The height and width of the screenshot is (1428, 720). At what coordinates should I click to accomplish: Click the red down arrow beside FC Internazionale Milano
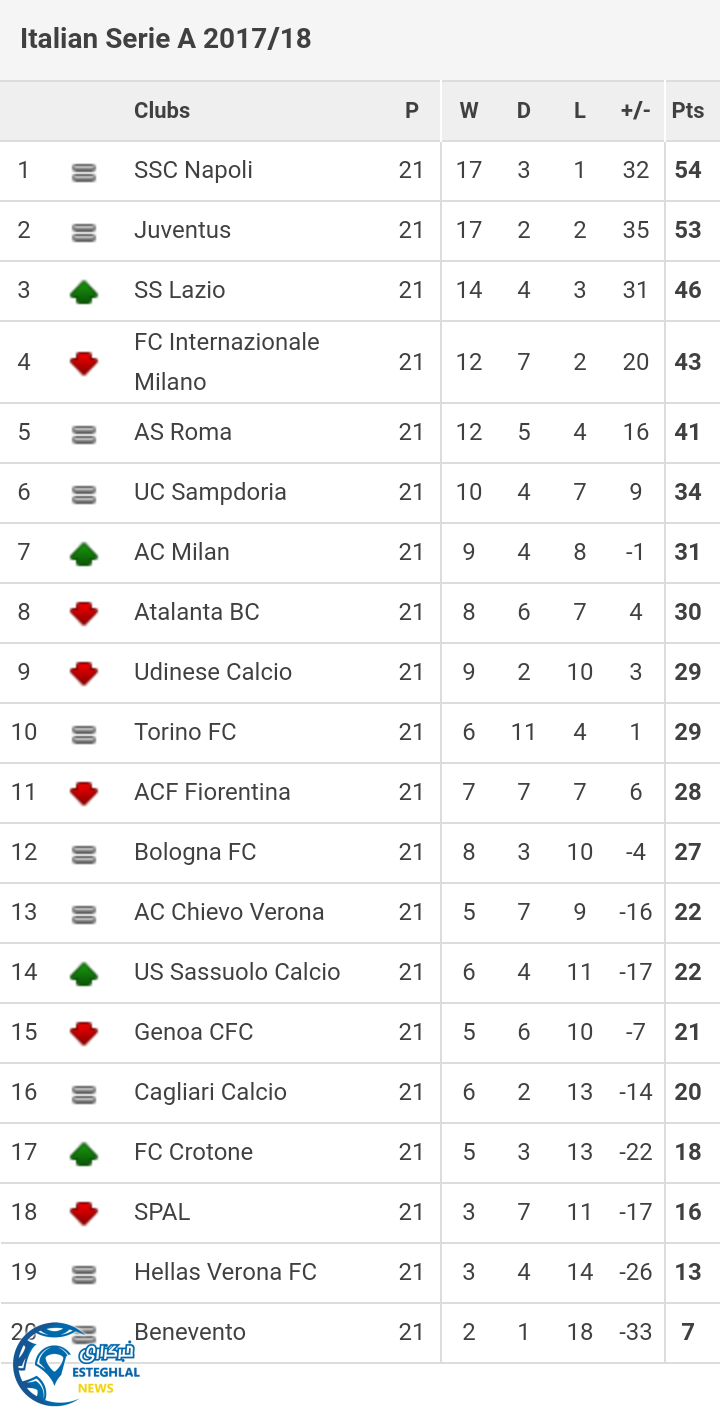click(x=84, y=363)
